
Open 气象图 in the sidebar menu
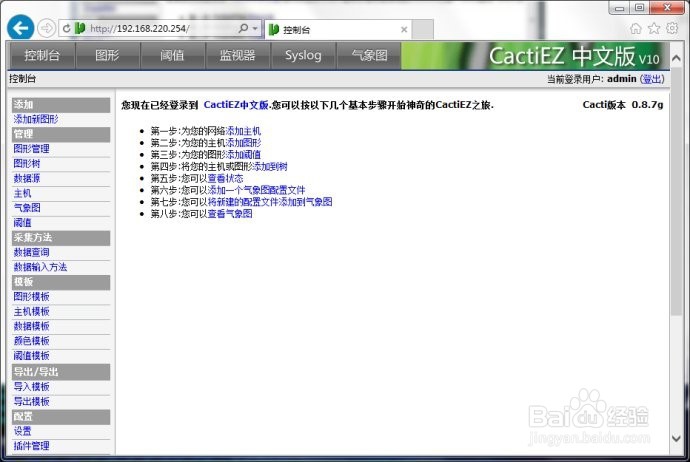point(27,208)
